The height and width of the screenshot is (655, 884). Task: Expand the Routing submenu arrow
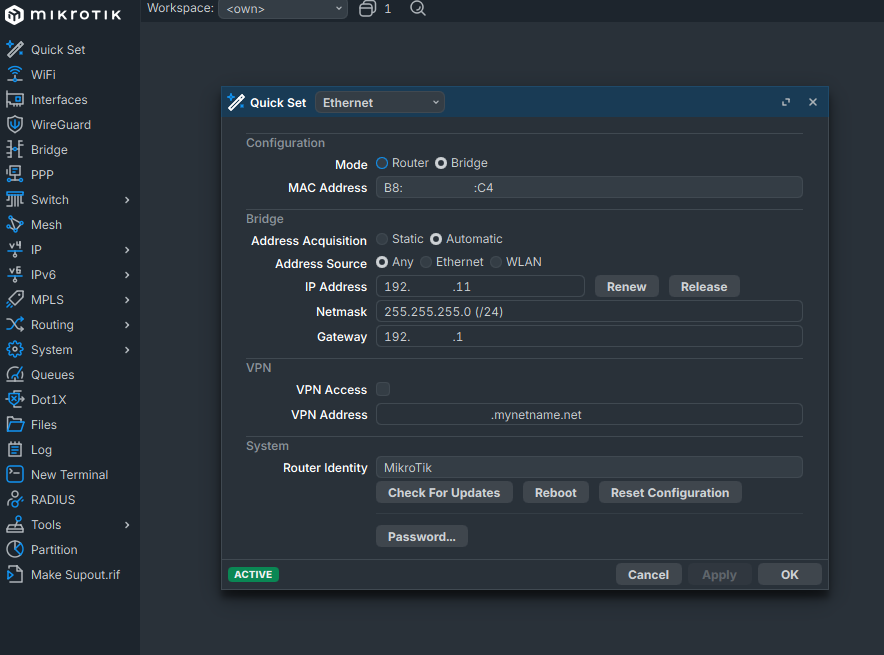[127, 325]
